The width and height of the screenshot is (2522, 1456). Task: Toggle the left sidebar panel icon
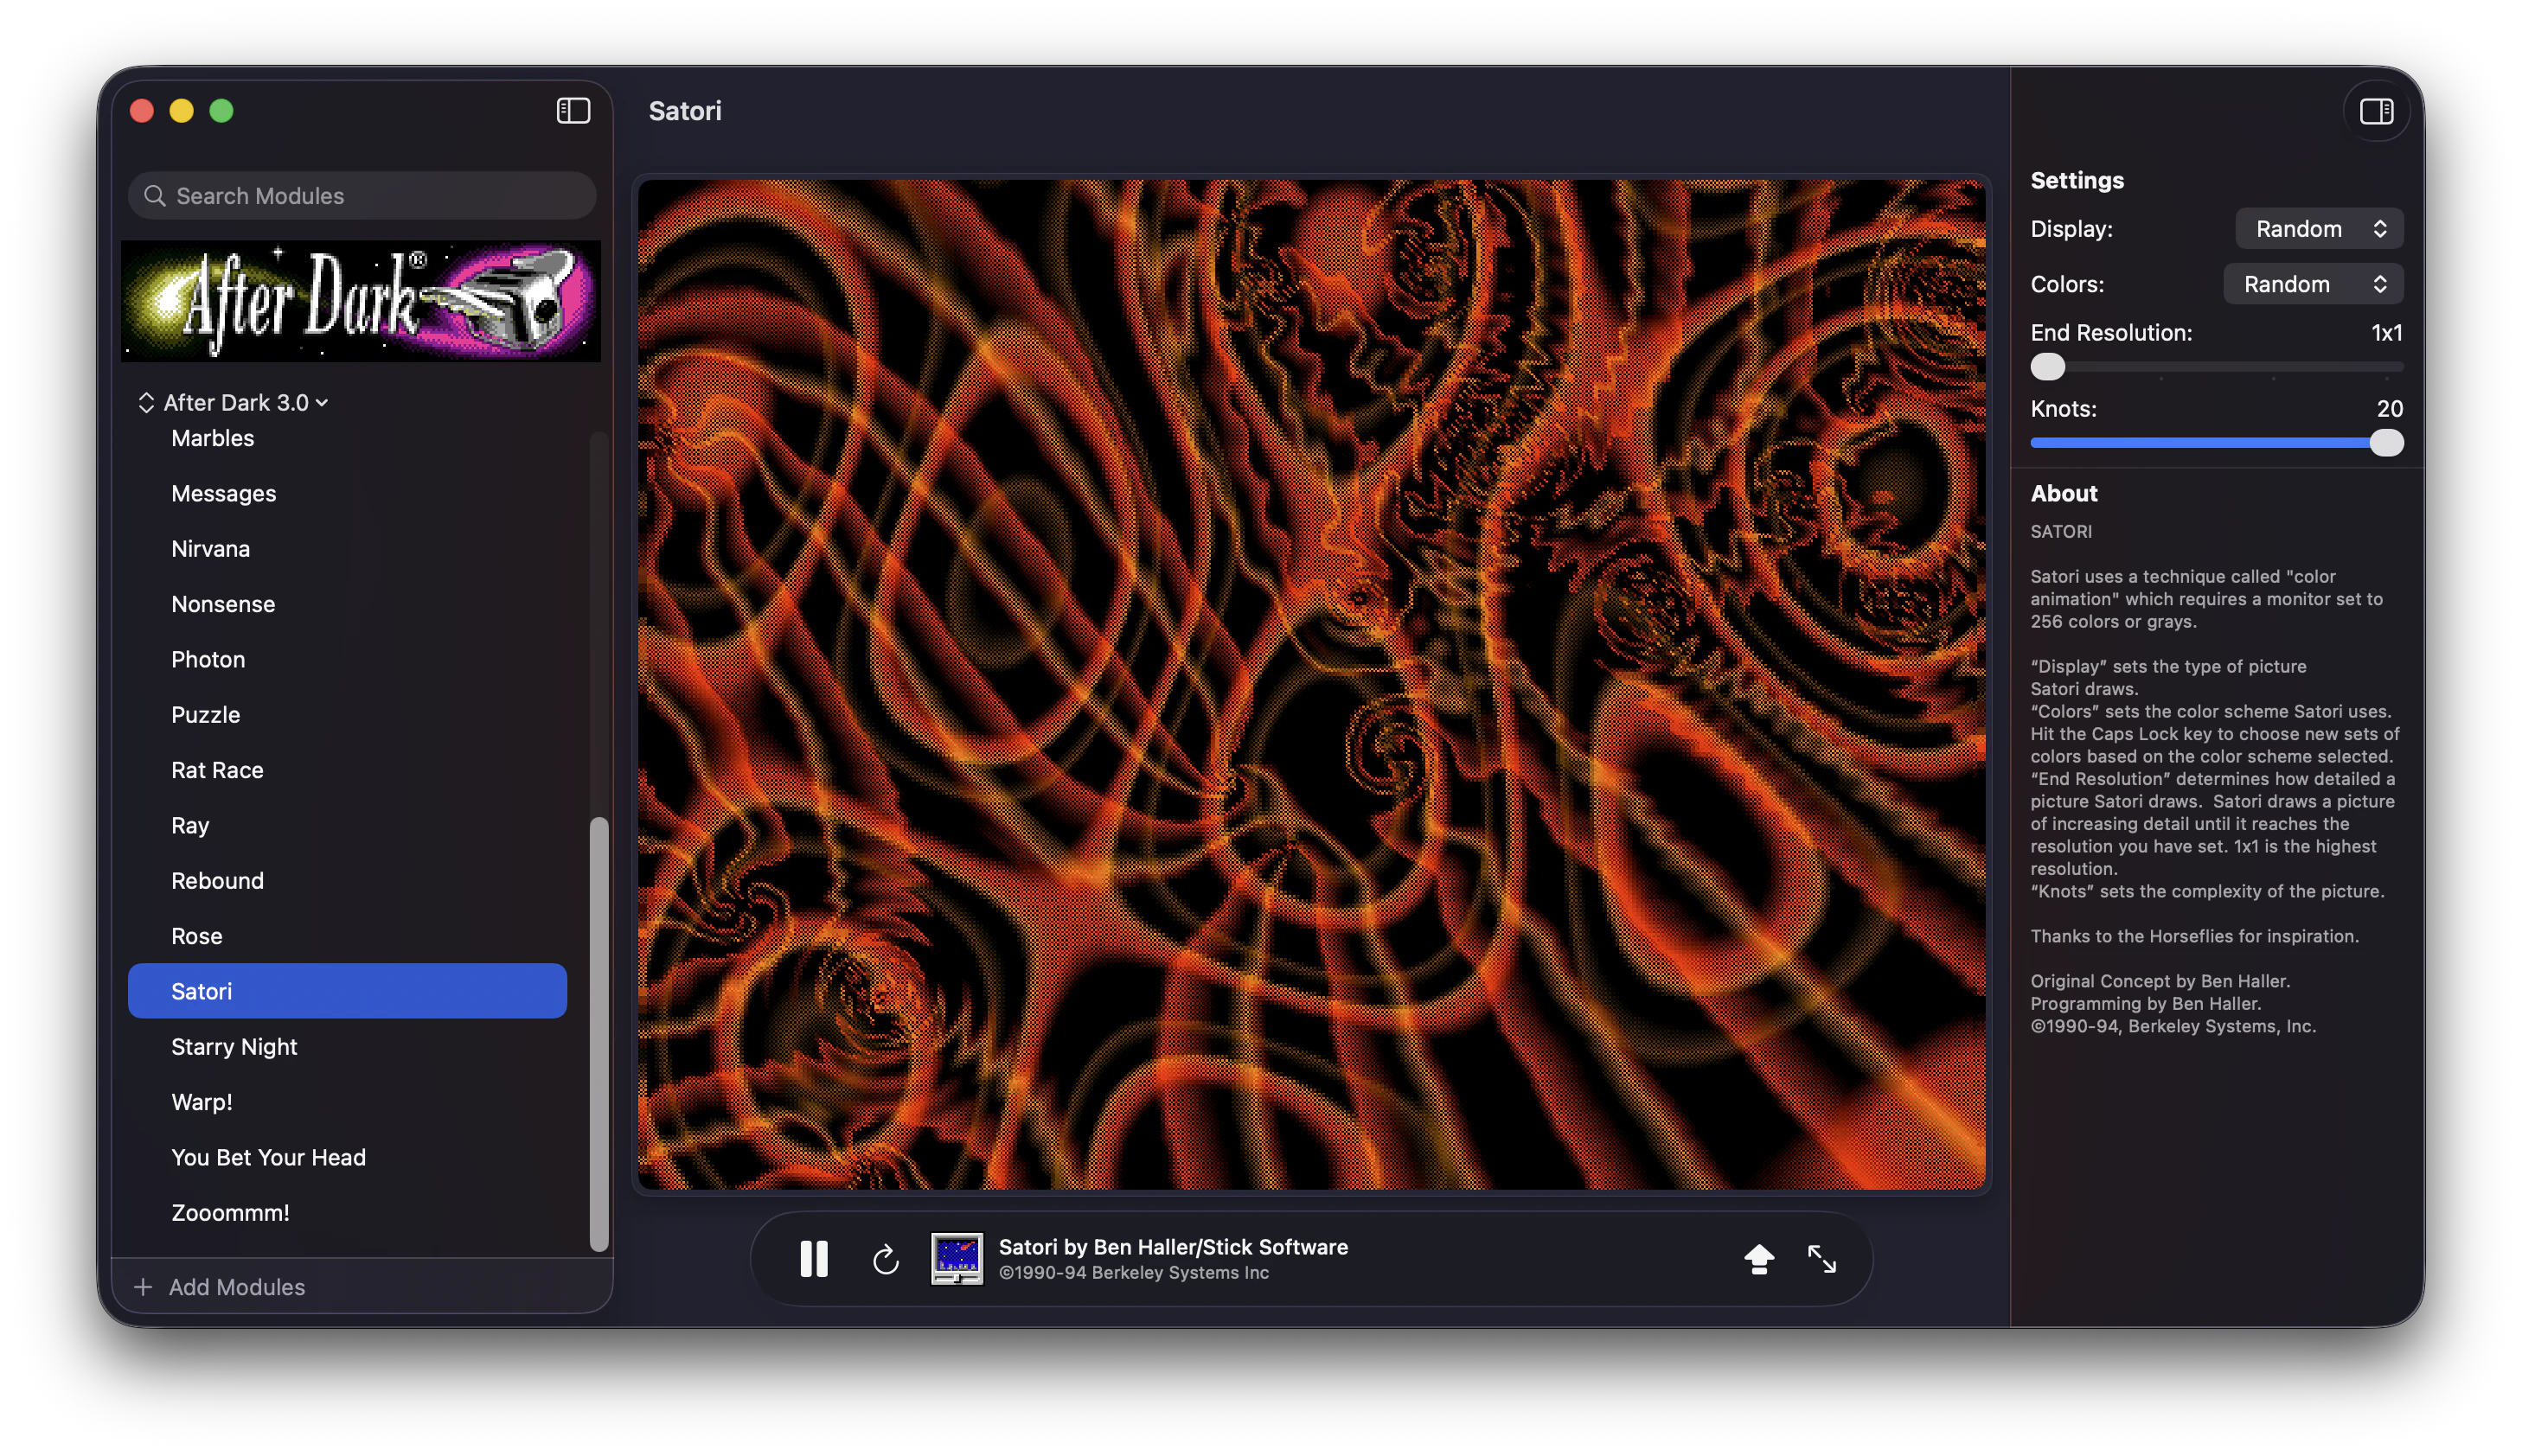(x=573, y=110)
